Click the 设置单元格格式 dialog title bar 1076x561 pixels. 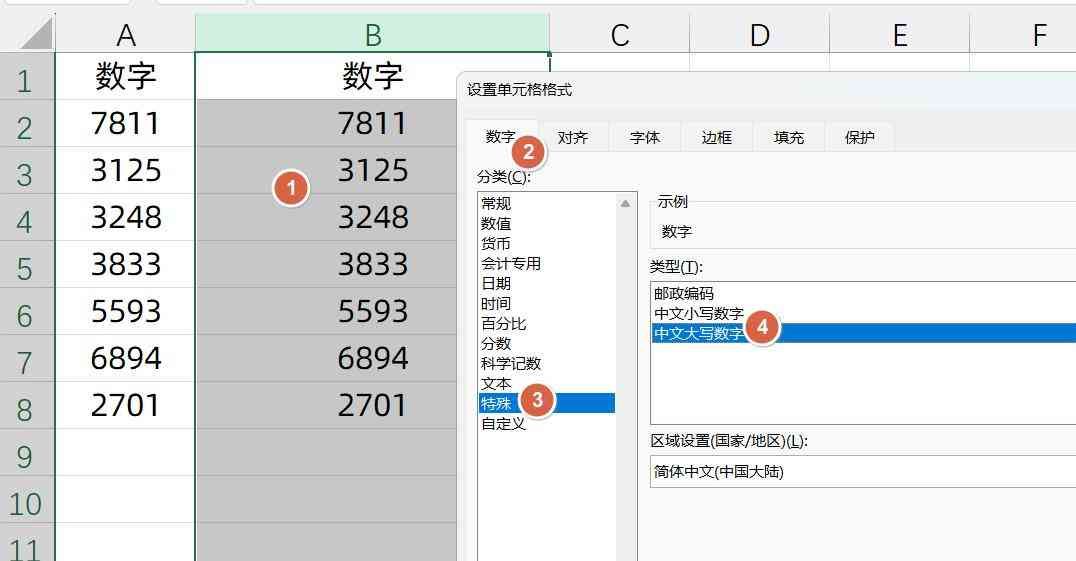pos(767,89)
